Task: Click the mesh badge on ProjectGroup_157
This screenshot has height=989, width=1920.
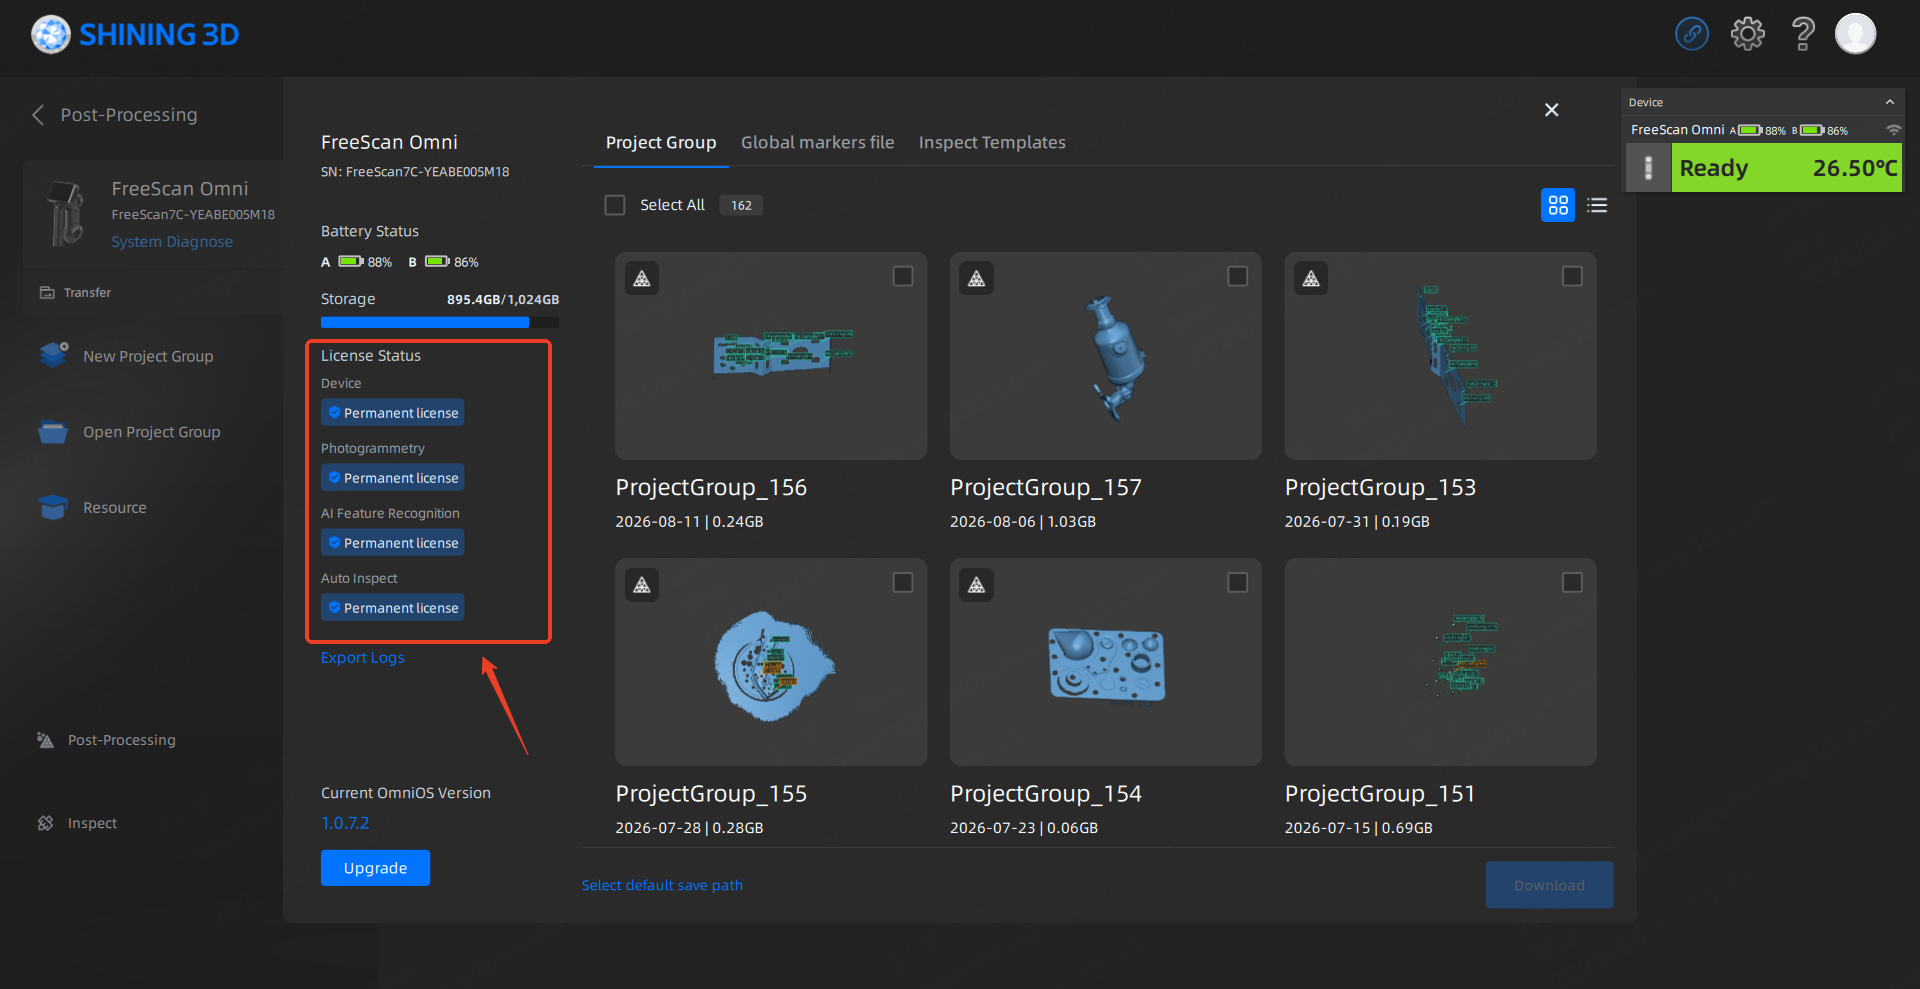Action: (977, 278)
